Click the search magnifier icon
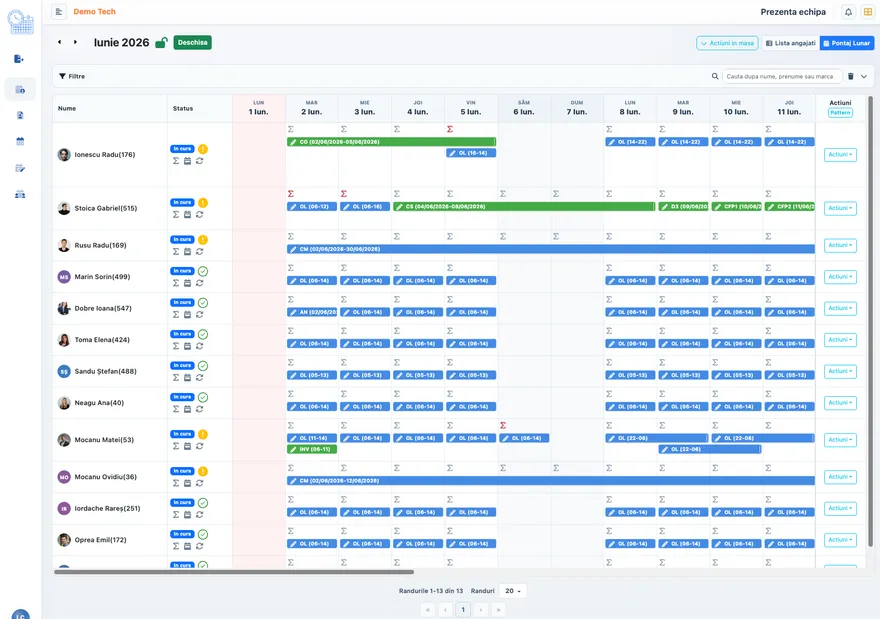 coord(715,76)
